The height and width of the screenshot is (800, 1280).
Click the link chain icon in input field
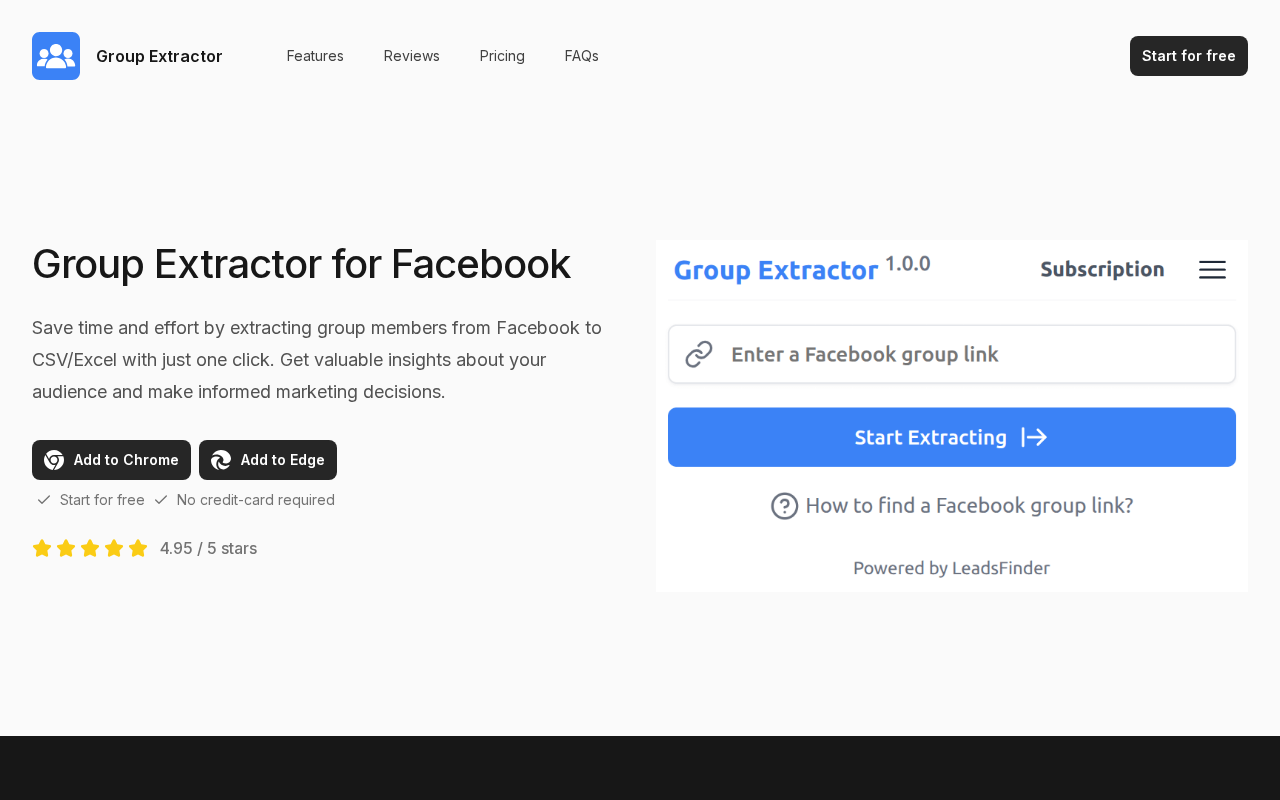699,354
